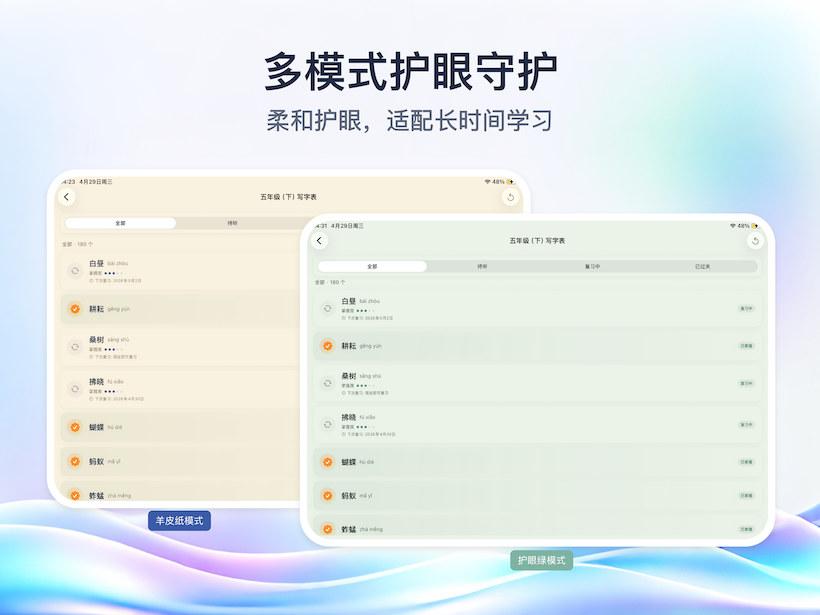Click the 复习中 status tag on the green 拂晓 row

746,425
